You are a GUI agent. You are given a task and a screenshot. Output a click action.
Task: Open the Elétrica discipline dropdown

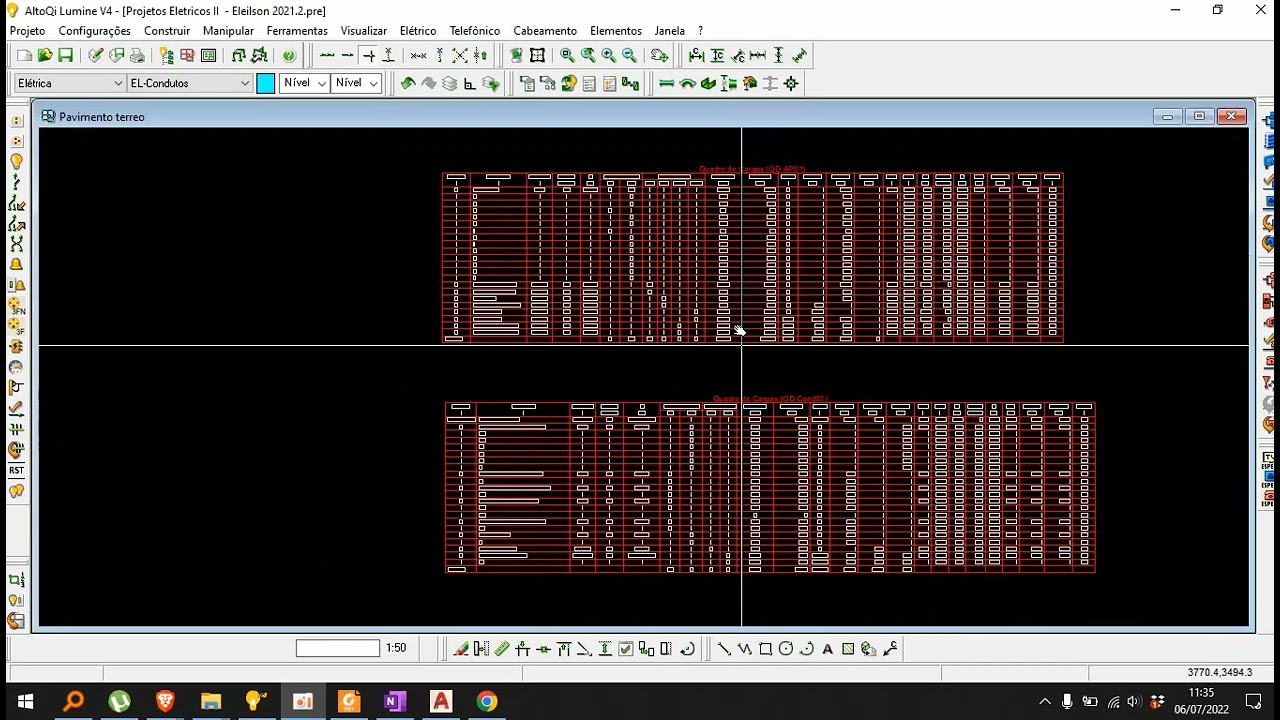pos(70,83)
